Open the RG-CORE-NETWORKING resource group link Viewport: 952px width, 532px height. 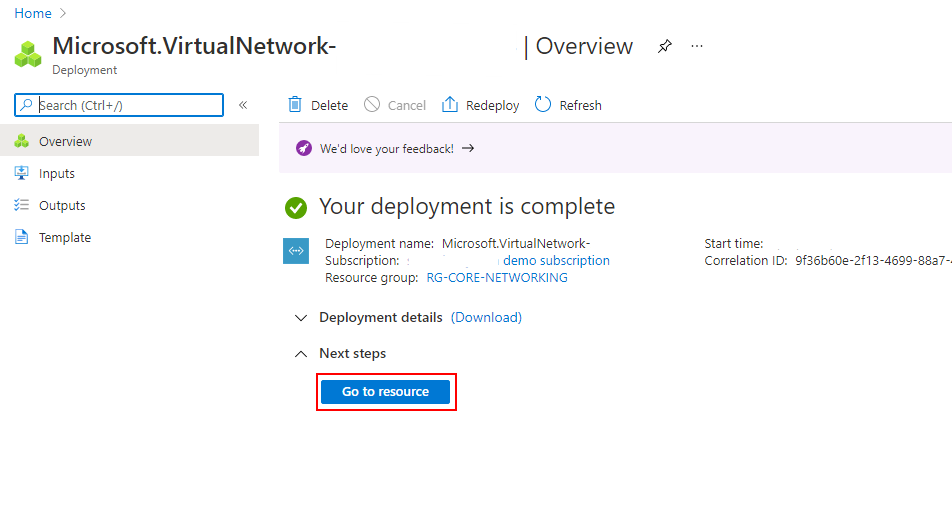[x=497, y=278]
